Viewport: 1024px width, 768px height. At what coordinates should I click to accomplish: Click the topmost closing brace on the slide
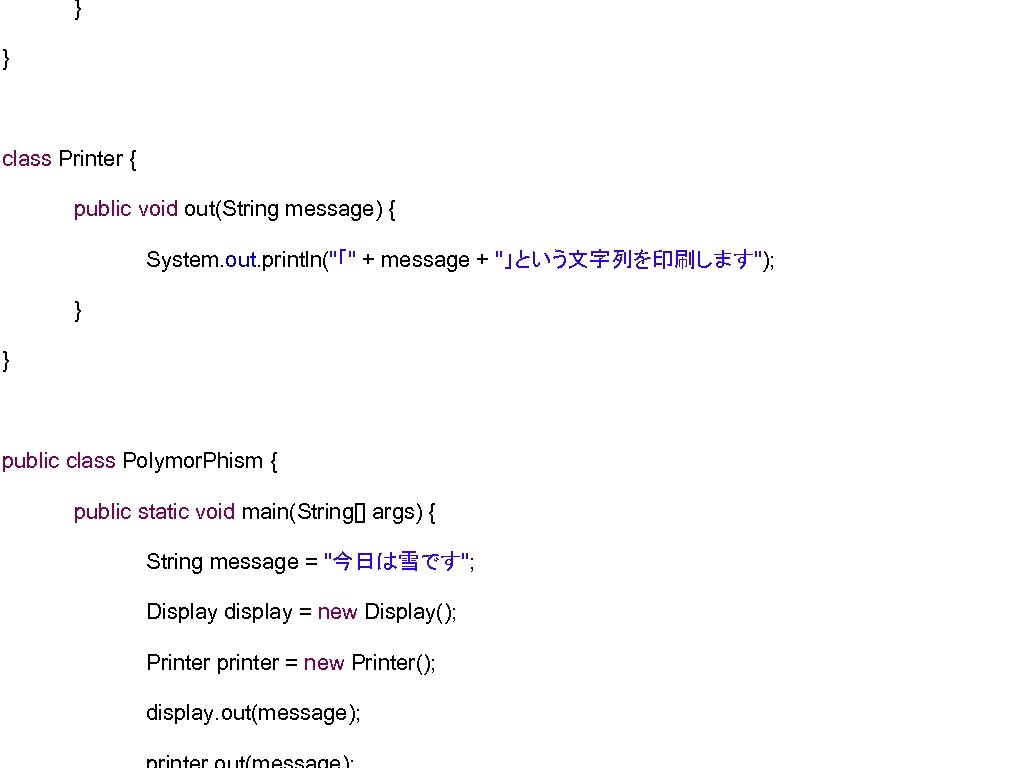[77, 11]
